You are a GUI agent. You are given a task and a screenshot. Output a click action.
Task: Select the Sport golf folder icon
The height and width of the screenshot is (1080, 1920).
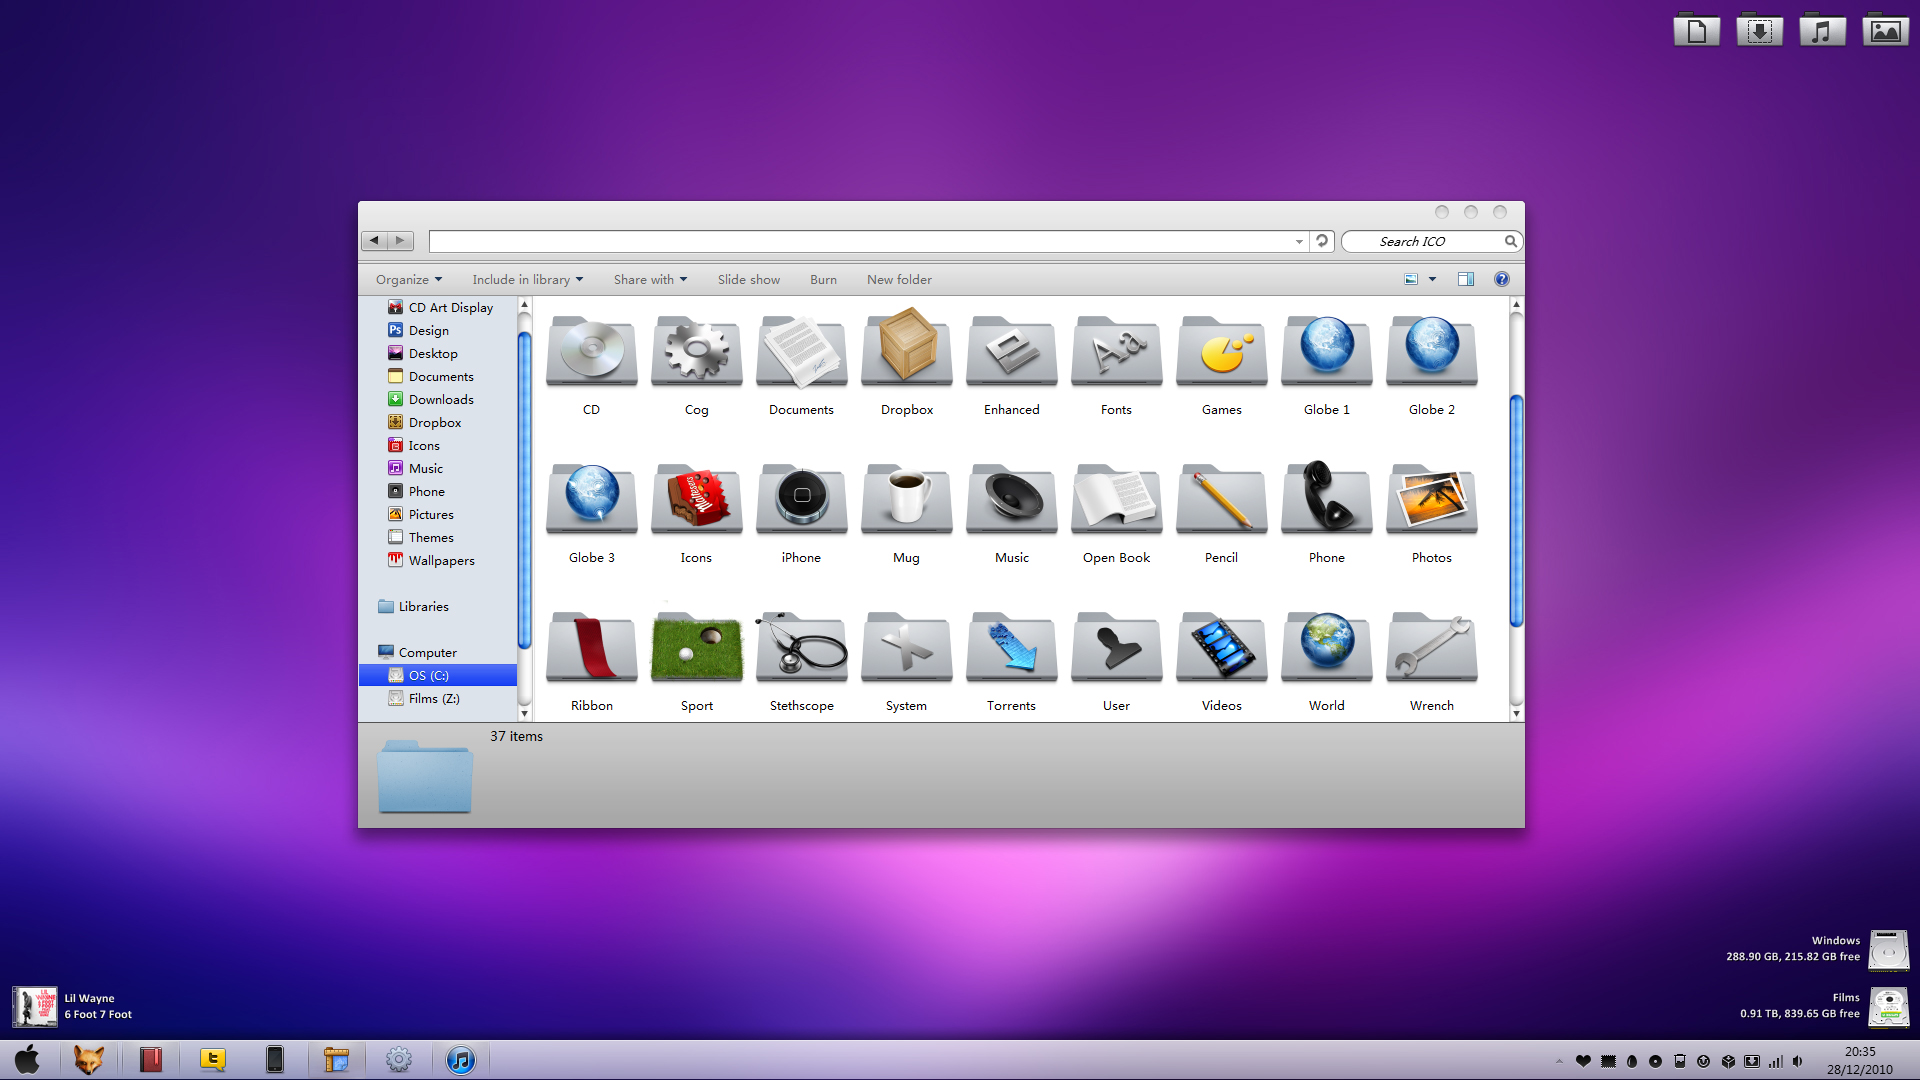(x=697, y=647)
